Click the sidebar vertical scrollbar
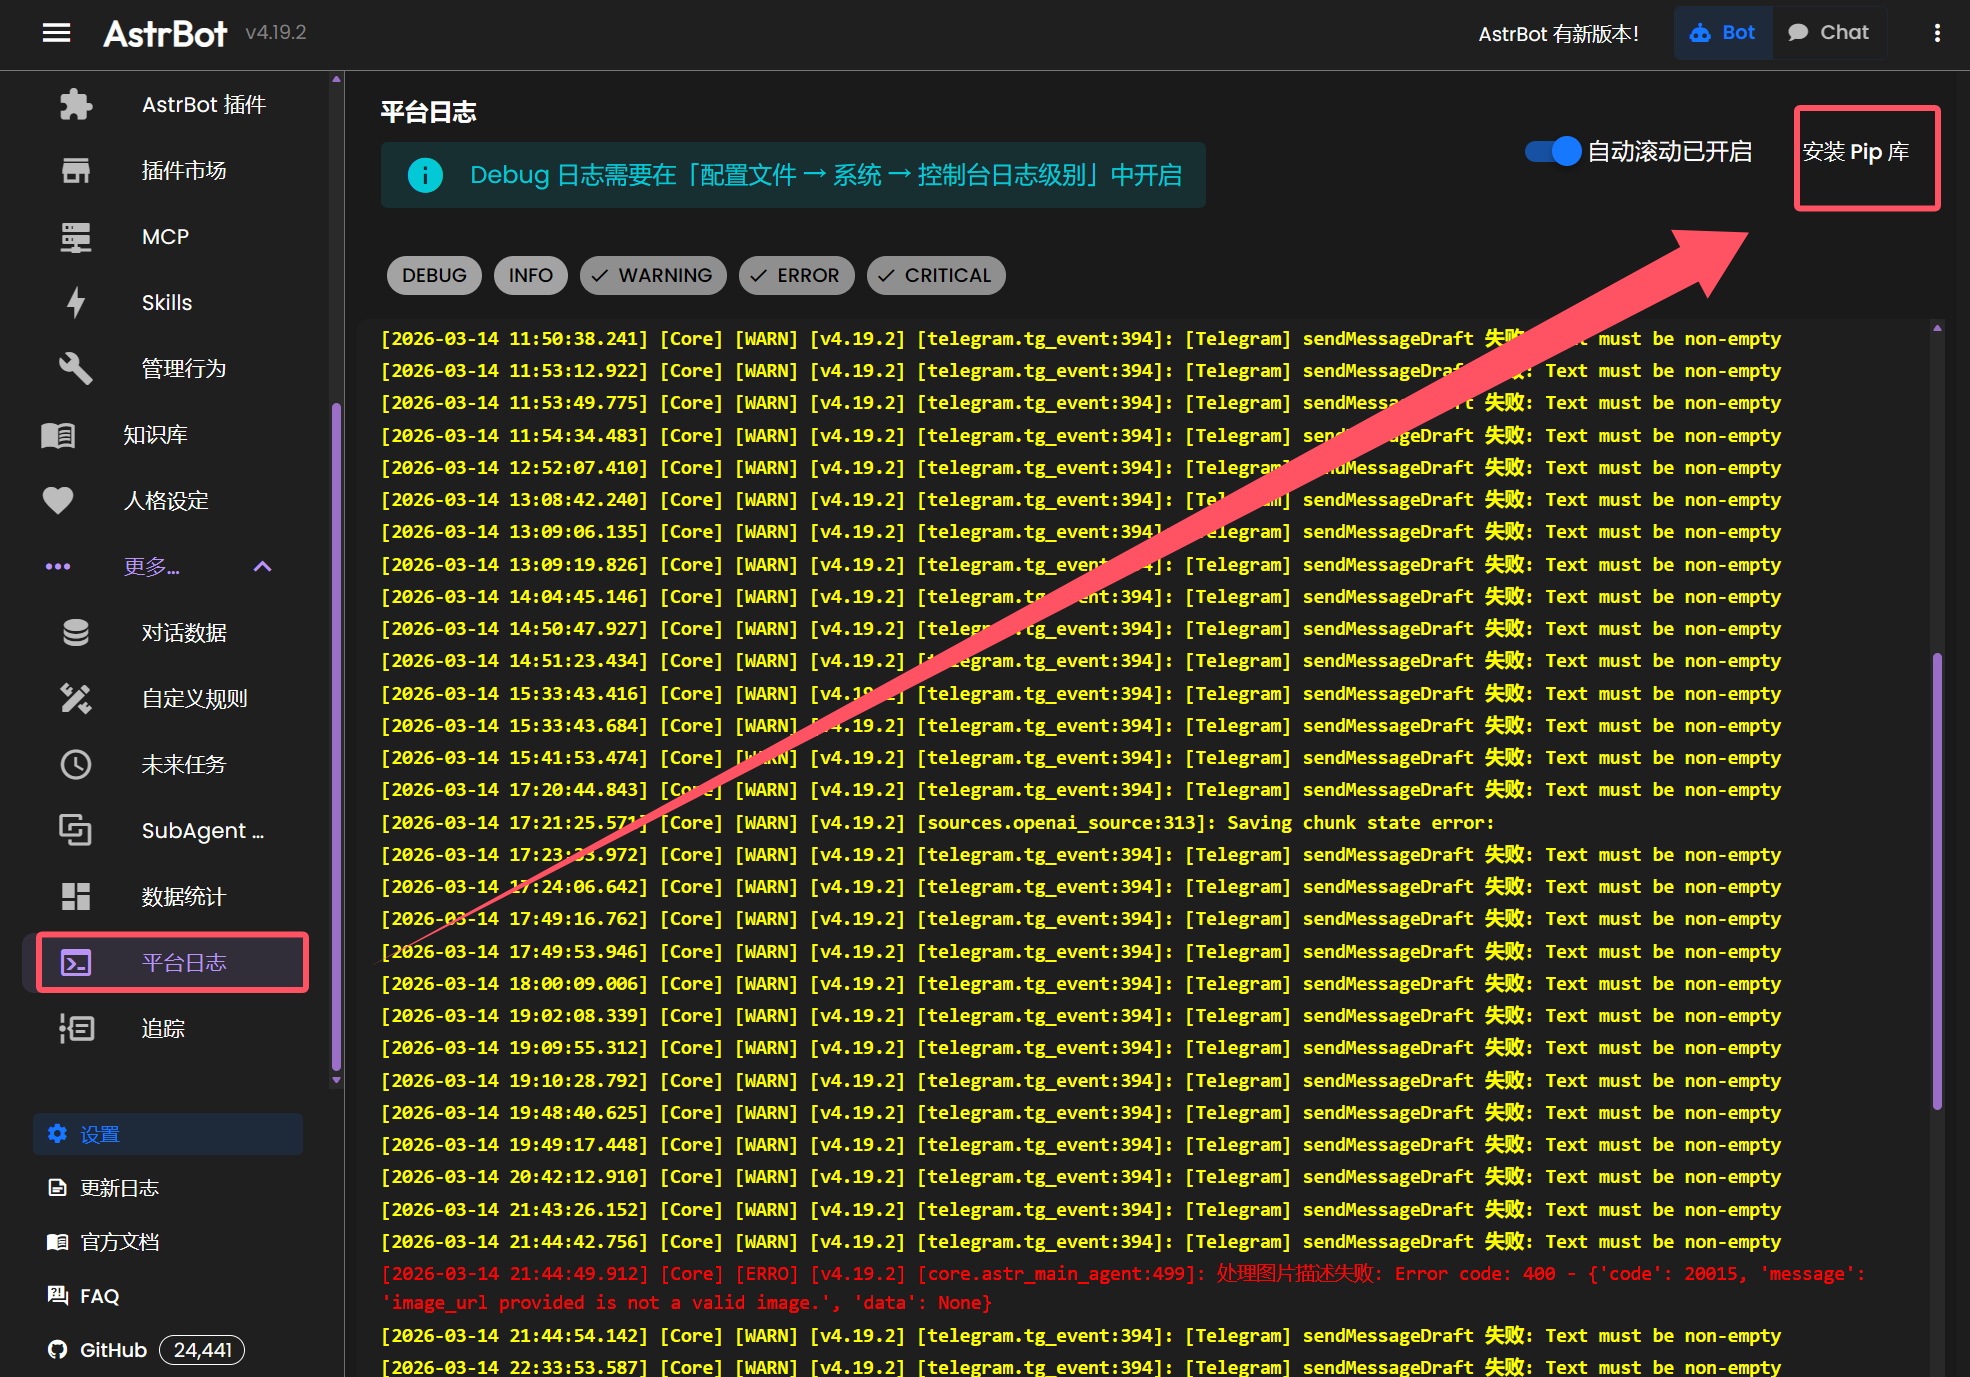 (336, 735)
